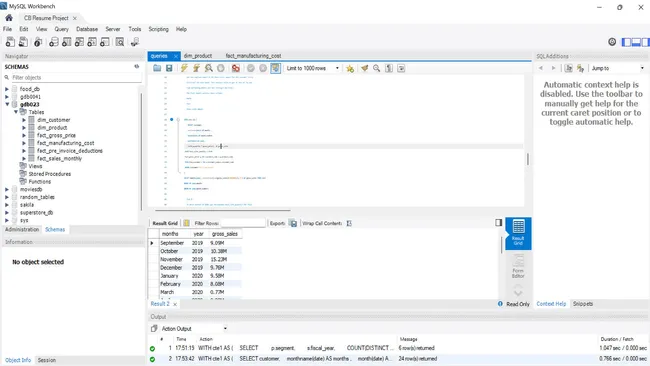Commit transaction check icon in editor toolbar
Viewport: 650px width, 366px height.
click(251, 68)
